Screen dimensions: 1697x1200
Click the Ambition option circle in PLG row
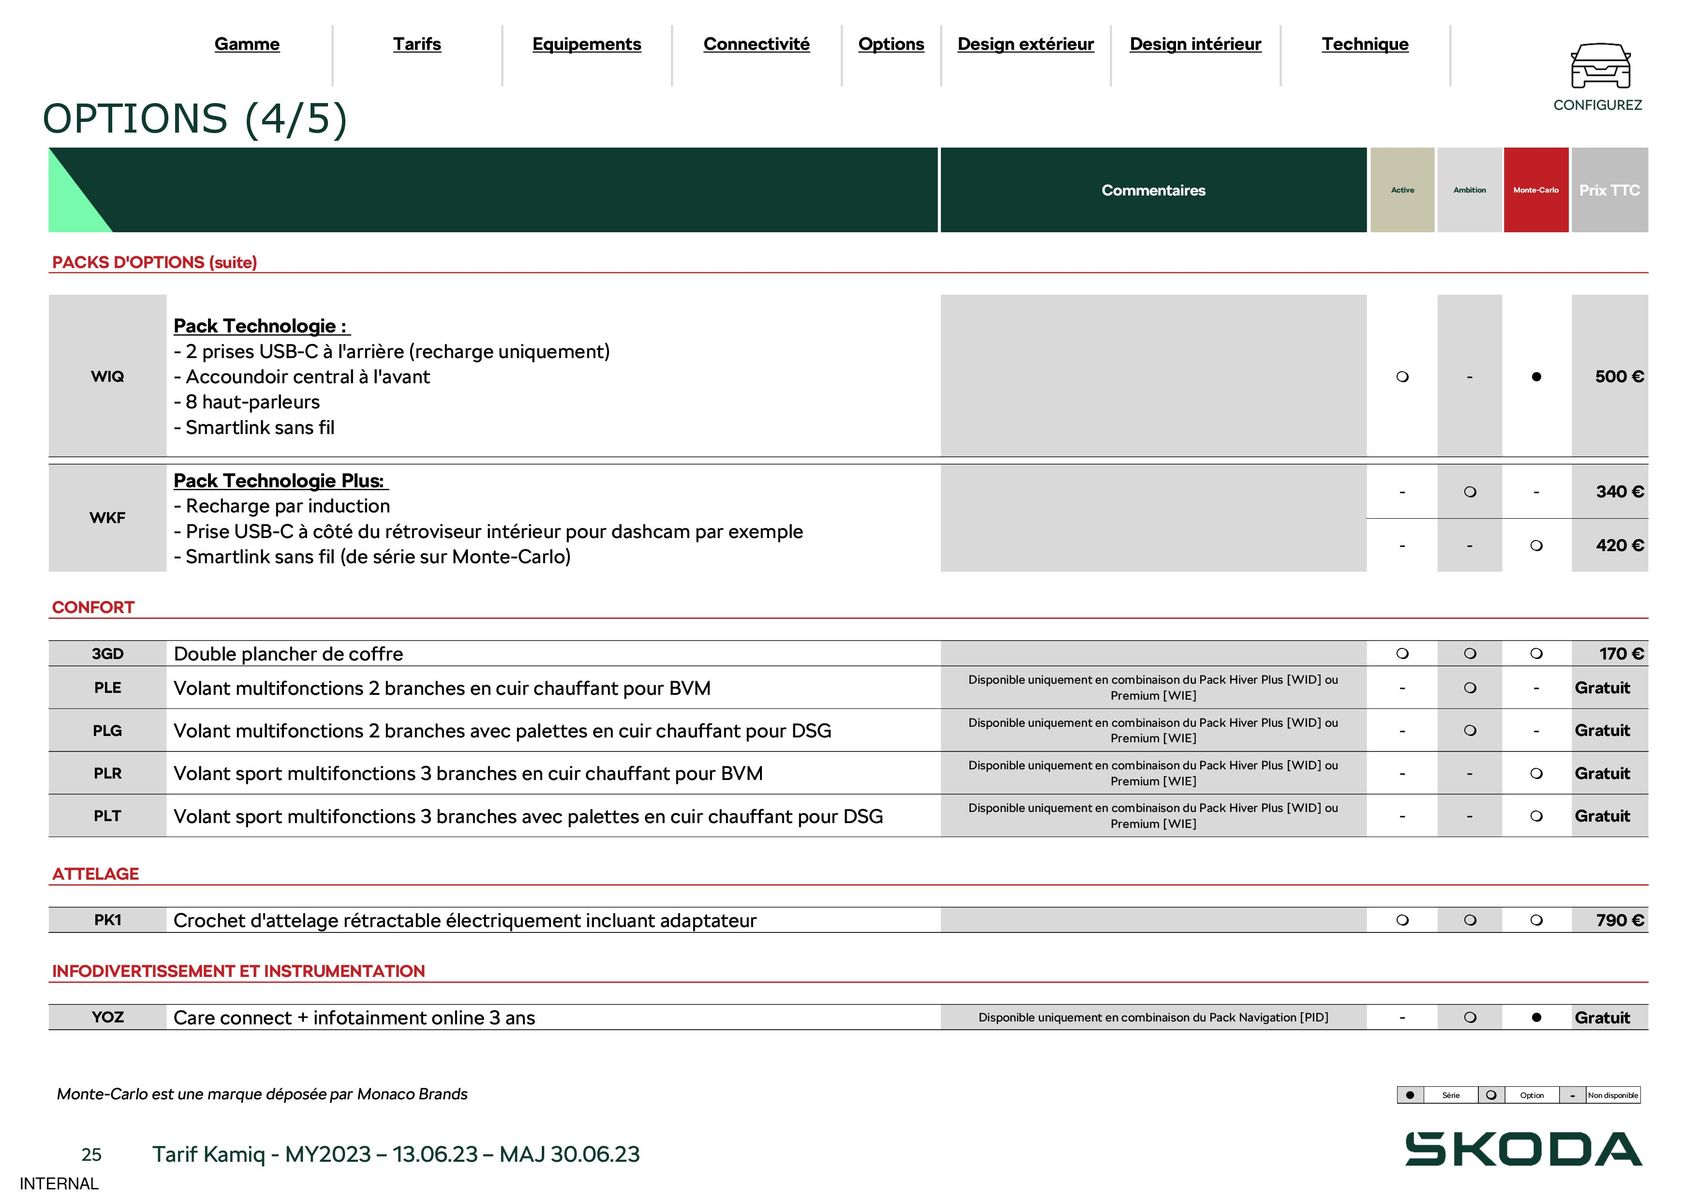pos(1469,731)
